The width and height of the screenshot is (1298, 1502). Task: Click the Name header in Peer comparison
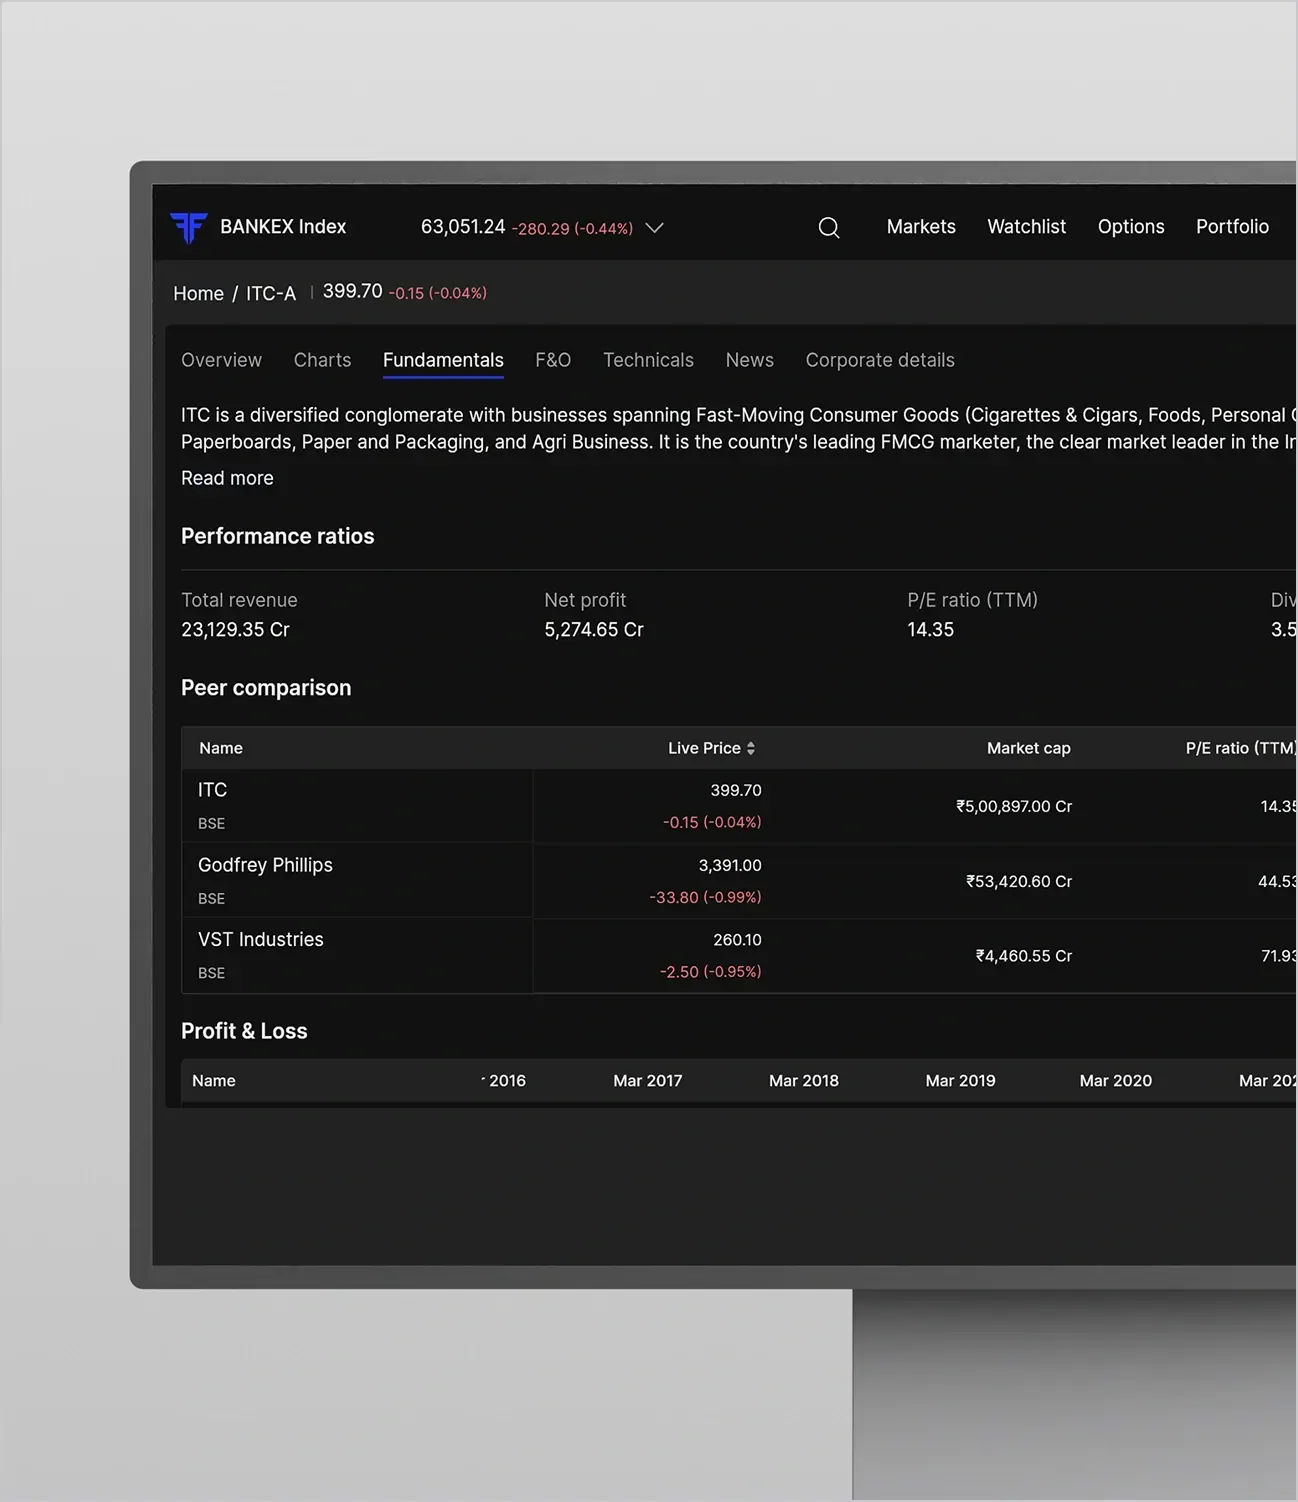tap(221, 748)
